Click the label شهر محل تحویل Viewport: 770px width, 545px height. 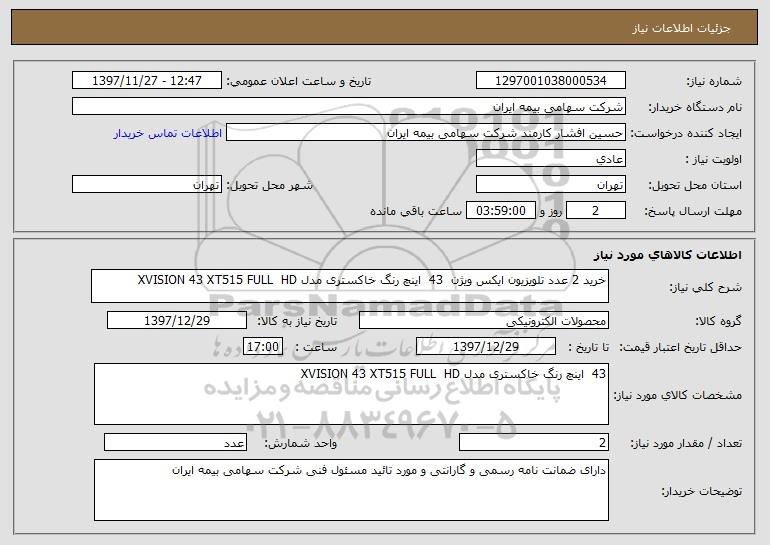(269, 186)
